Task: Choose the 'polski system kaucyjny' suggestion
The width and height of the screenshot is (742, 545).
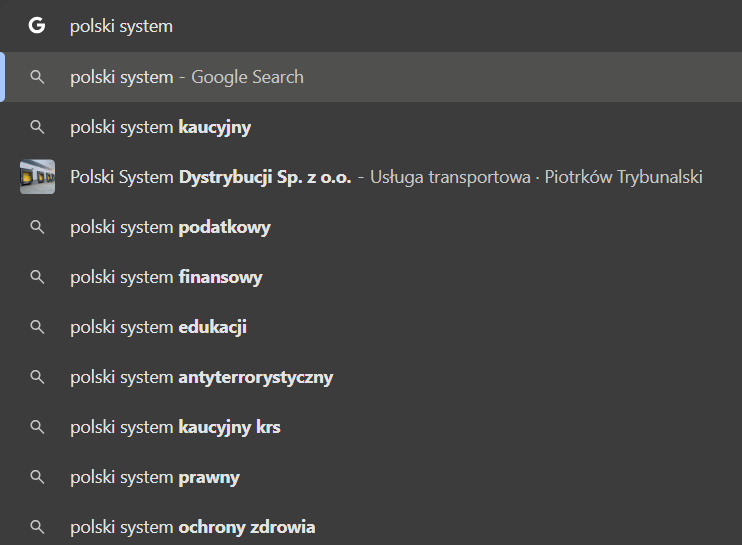Action: click(160, 127)
